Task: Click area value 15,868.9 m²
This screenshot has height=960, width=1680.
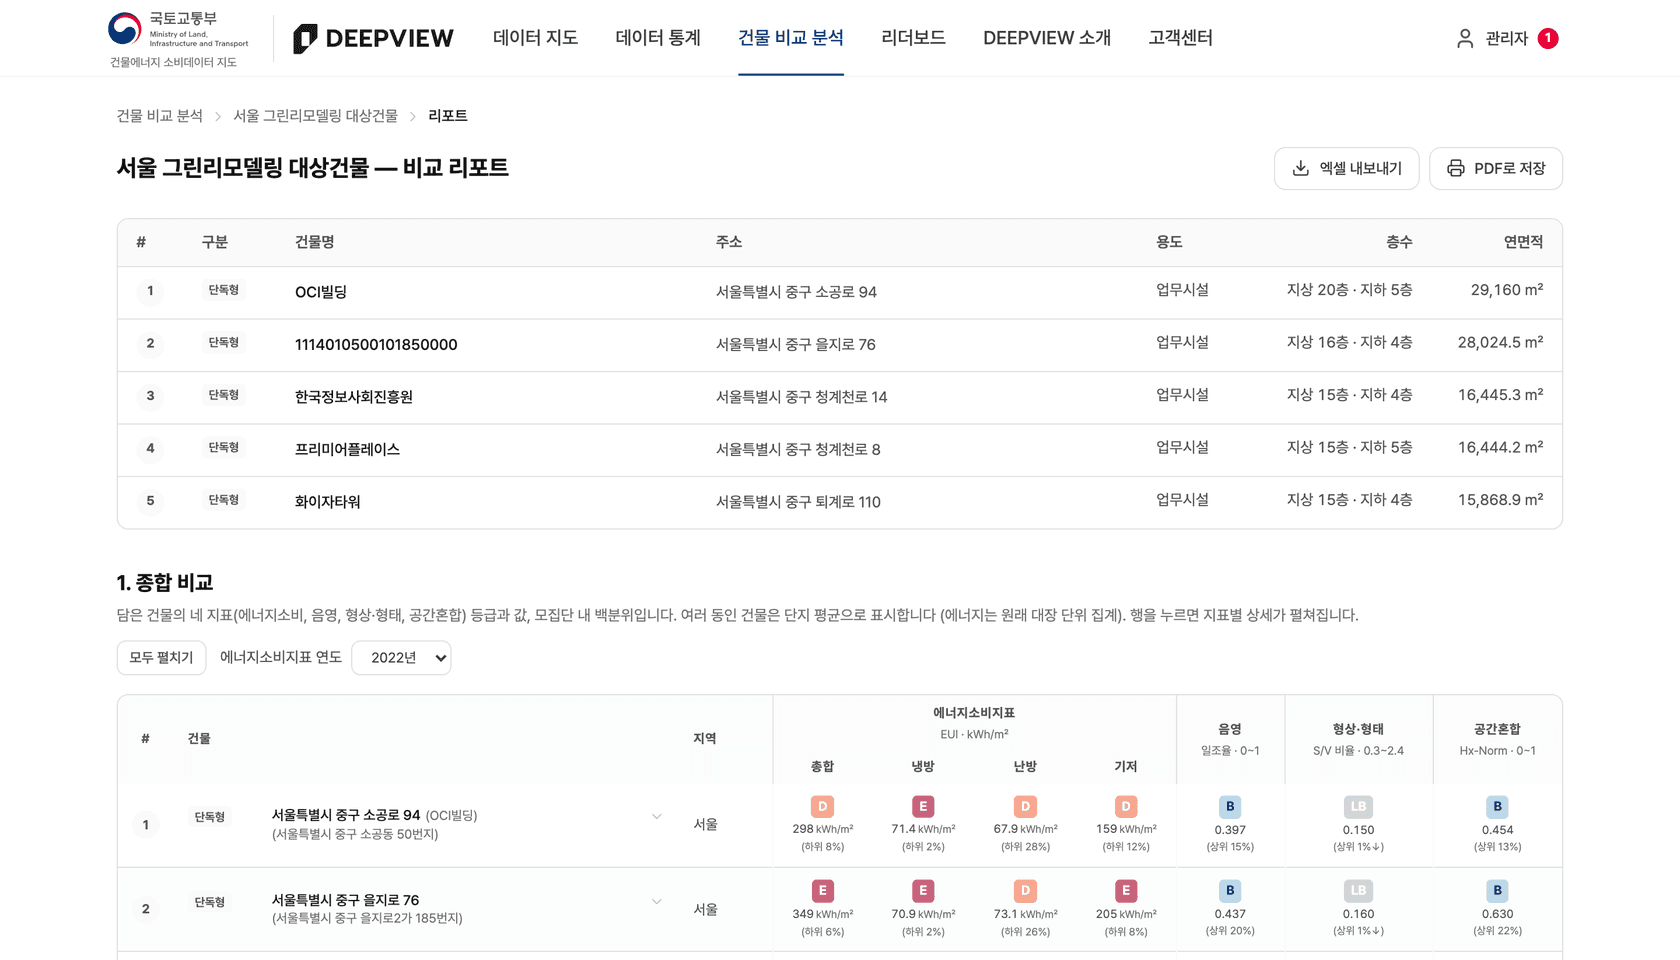Action: coord(1500,500)
